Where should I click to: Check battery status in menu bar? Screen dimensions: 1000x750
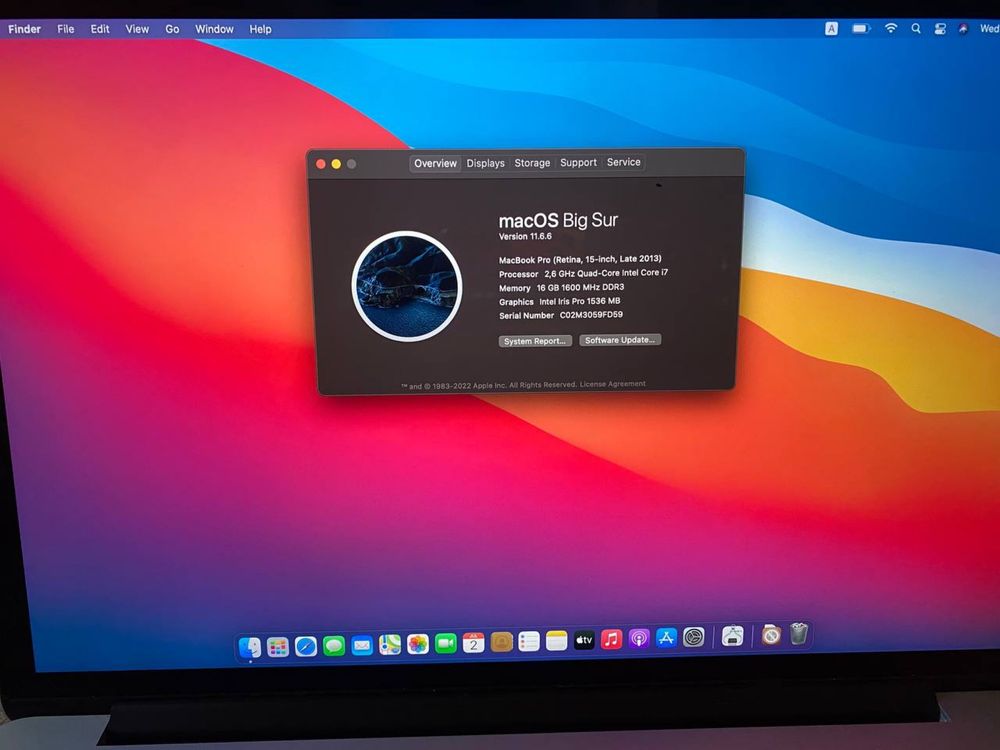(861, 29)
